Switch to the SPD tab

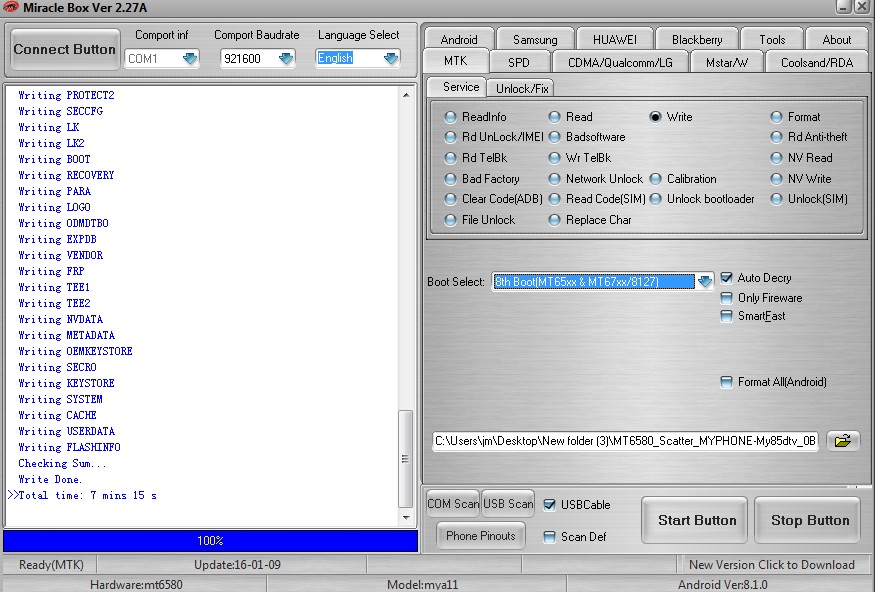coord(519,62)
